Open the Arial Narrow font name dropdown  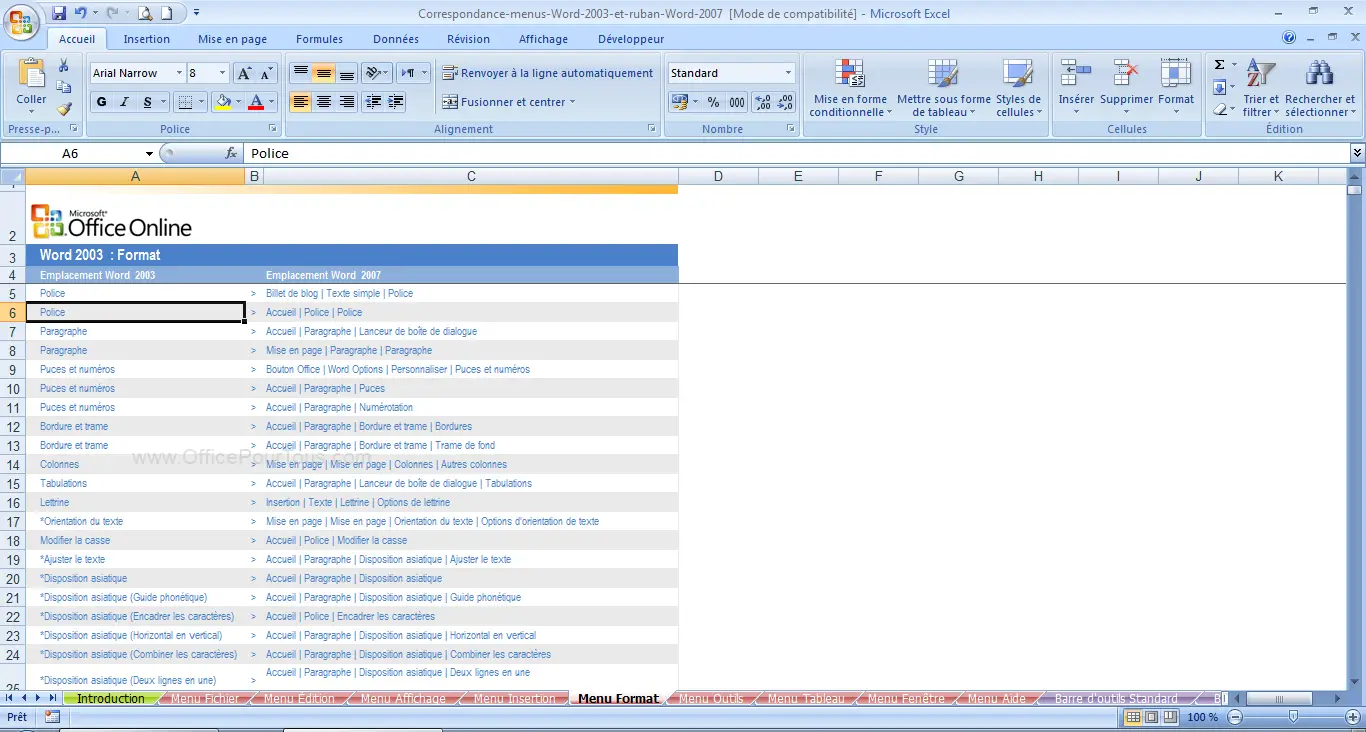pyautogui.click(x=179, y=73)
